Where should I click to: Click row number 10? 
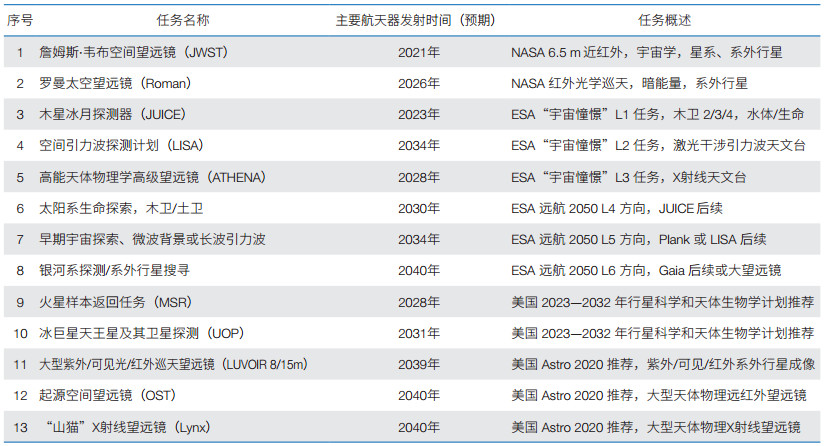click(20, 333)
